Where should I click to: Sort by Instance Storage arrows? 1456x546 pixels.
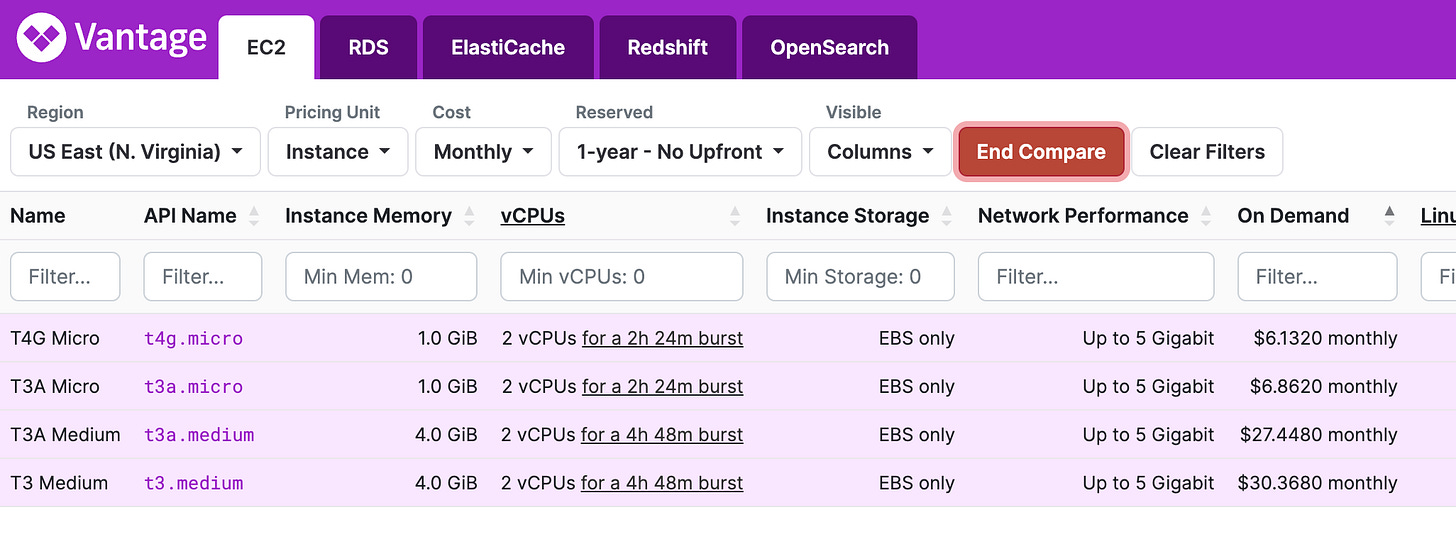coord(946,216)
